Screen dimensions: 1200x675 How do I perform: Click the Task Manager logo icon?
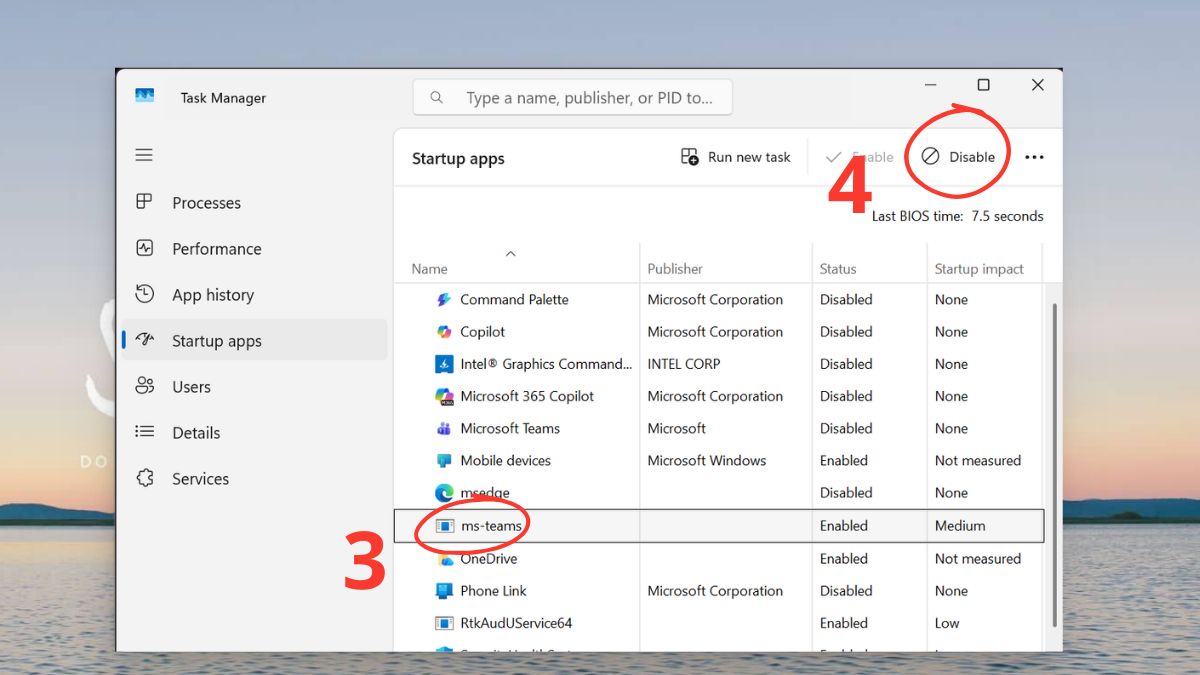(145, 97)
